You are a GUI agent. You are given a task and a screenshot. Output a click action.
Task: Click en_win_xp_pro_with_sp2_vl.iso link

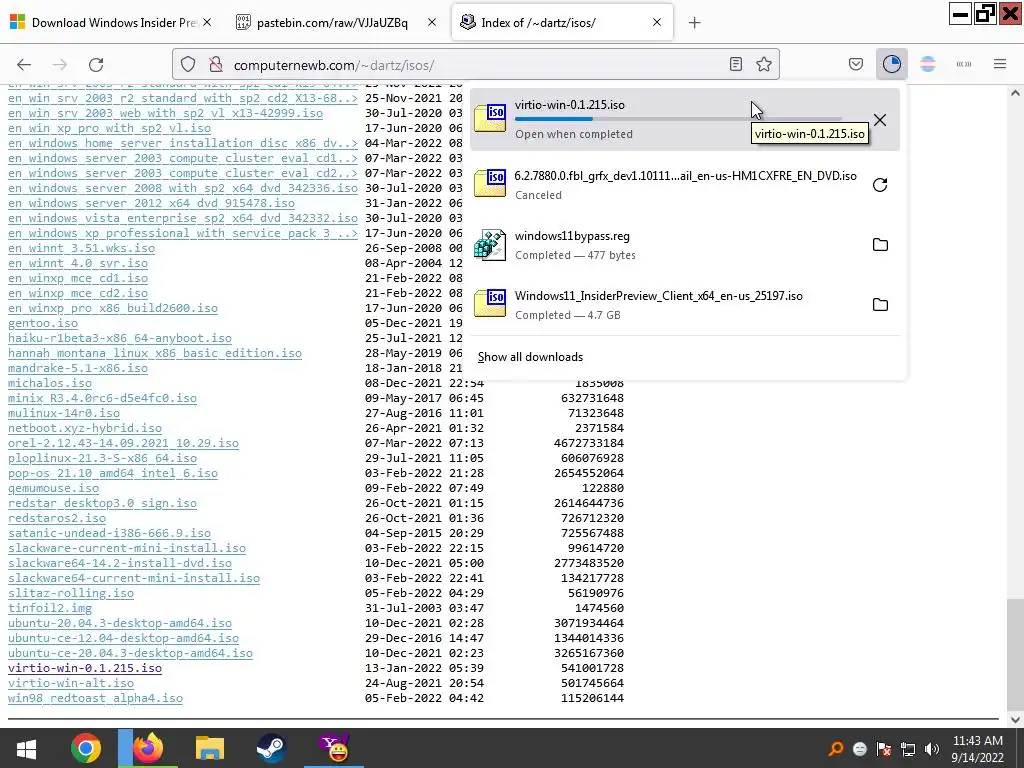(x=109, y=128)
